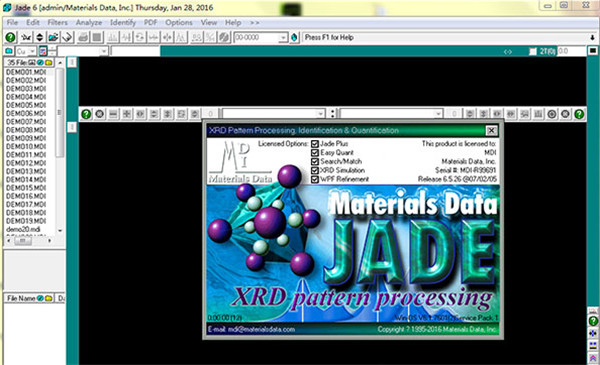This screenshot has width=600, height=365.
Task: Click the gray square icon next to printer
Action: (96, 37)
